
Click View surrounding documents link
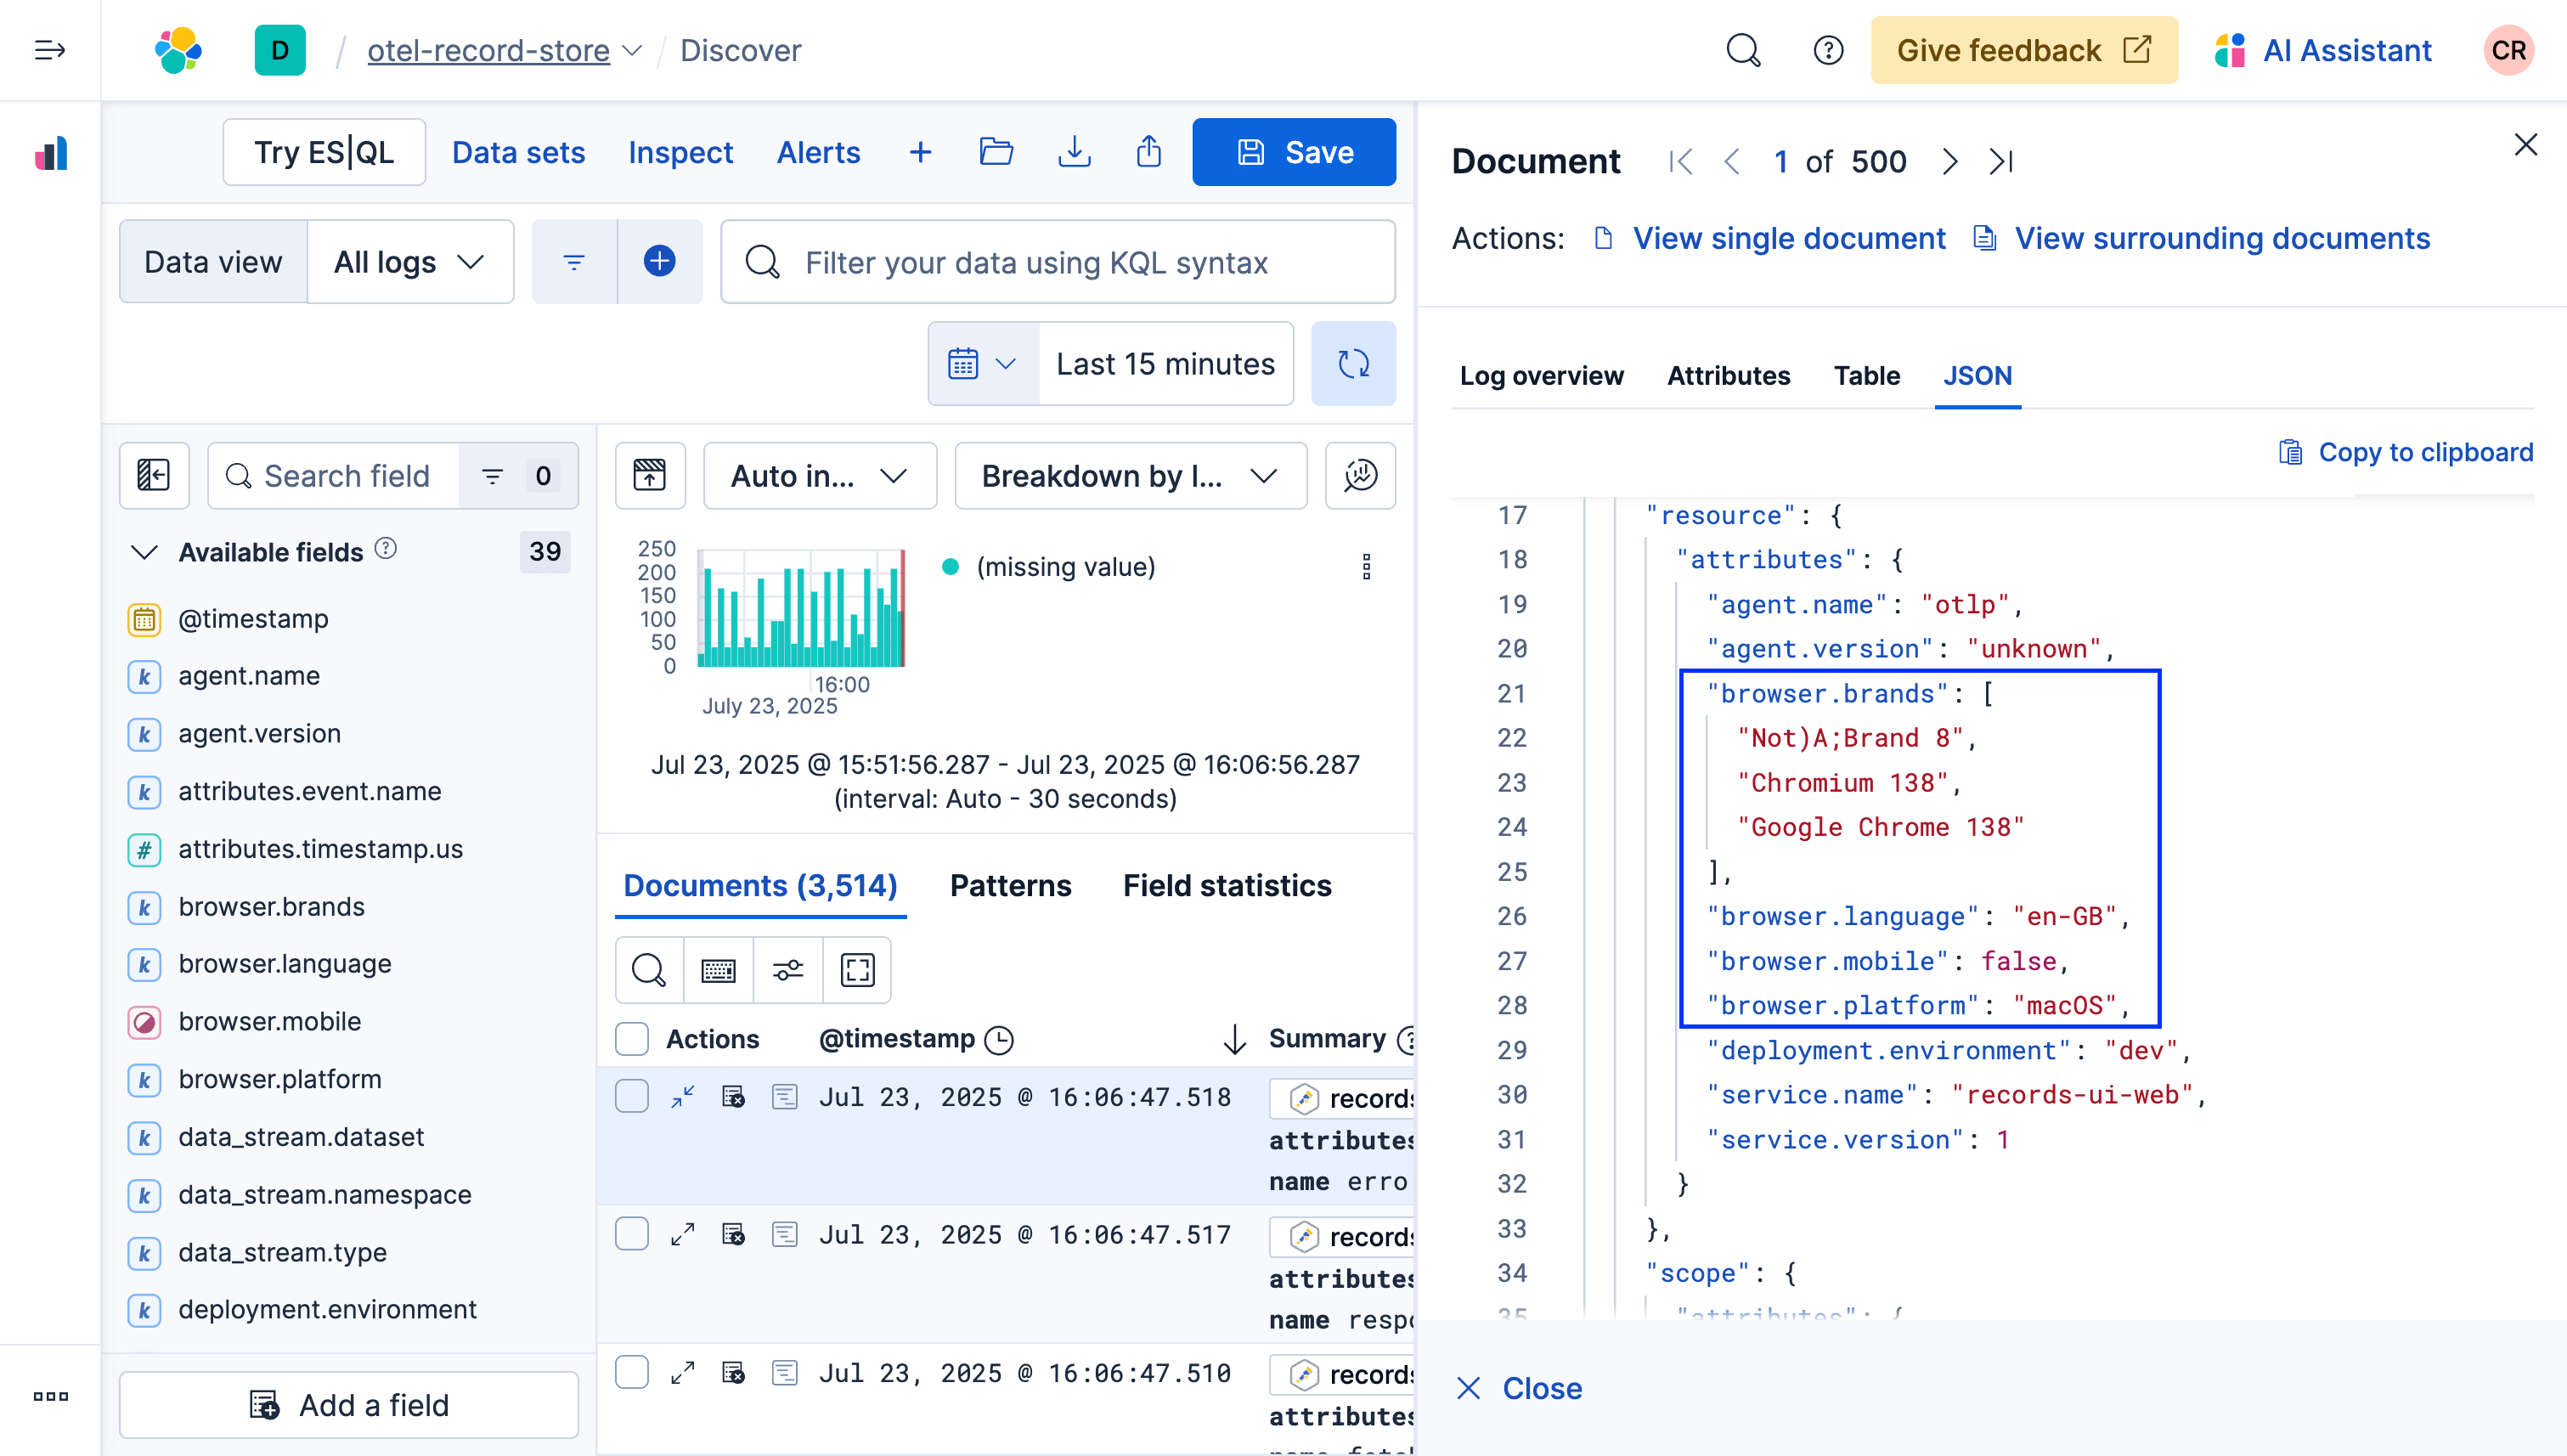(x=2221, y=238)
